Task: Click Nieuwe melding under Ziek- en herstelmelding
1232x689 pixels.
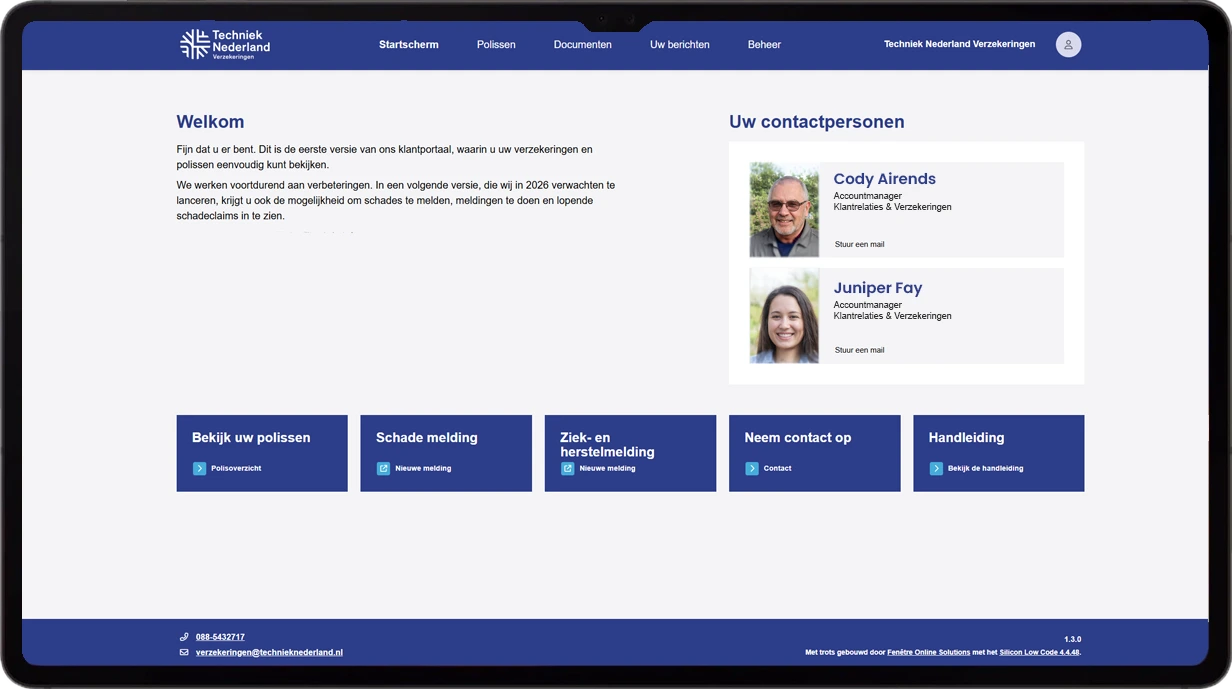Action: click(607, 468)
